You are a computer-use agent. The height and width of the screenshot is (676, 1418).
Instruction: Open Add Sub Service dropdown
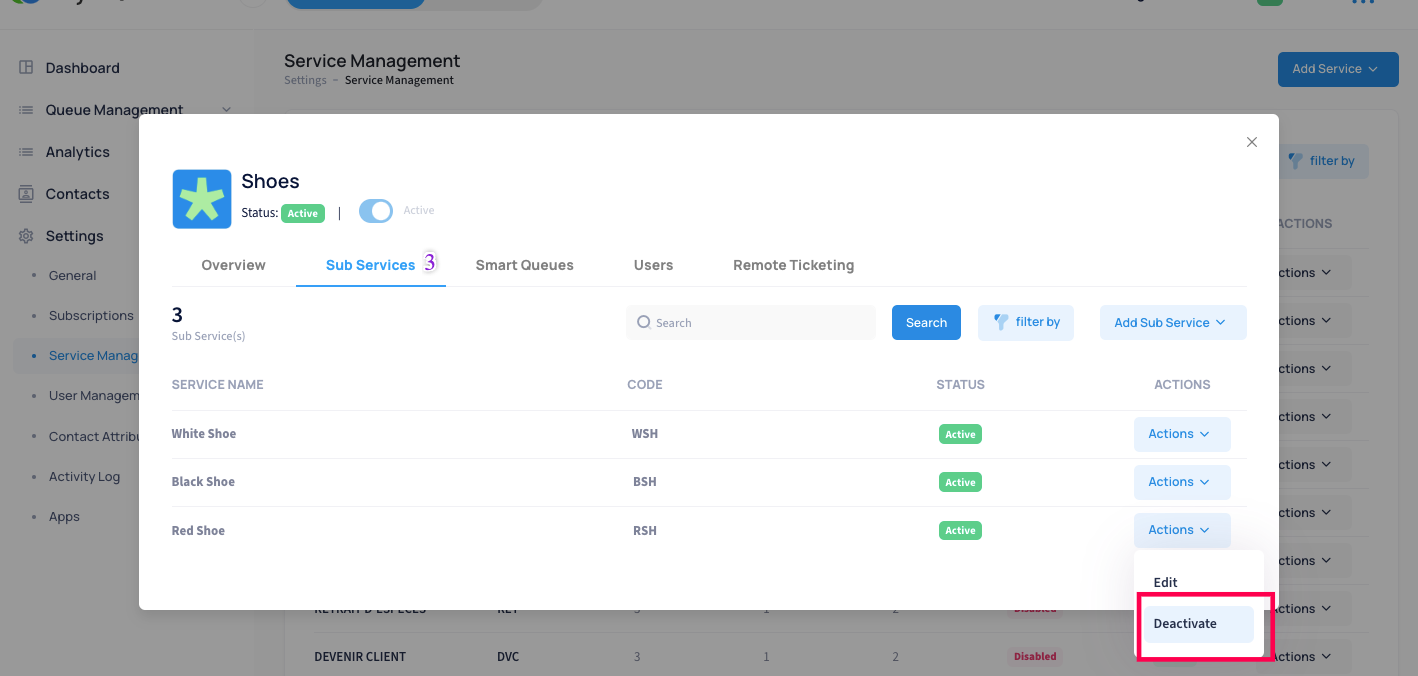[x=1173, y=323]
